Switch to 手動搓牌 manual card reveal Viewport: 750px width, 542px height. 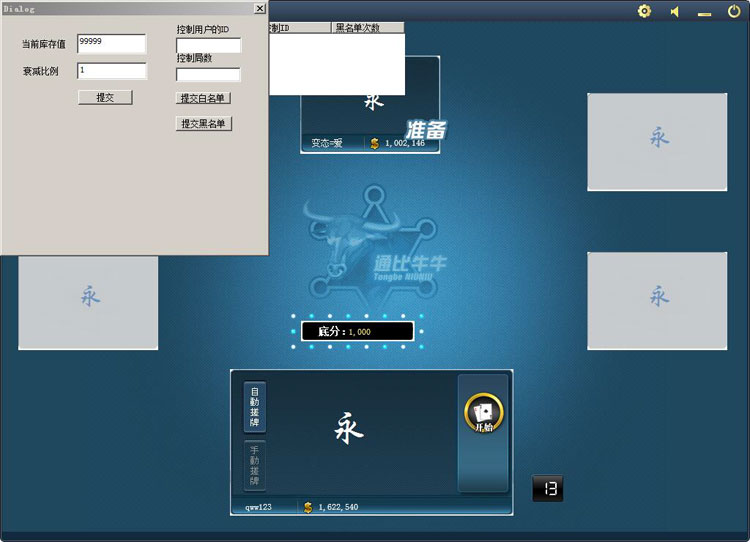pyautogui.click(x=255, y=465)
